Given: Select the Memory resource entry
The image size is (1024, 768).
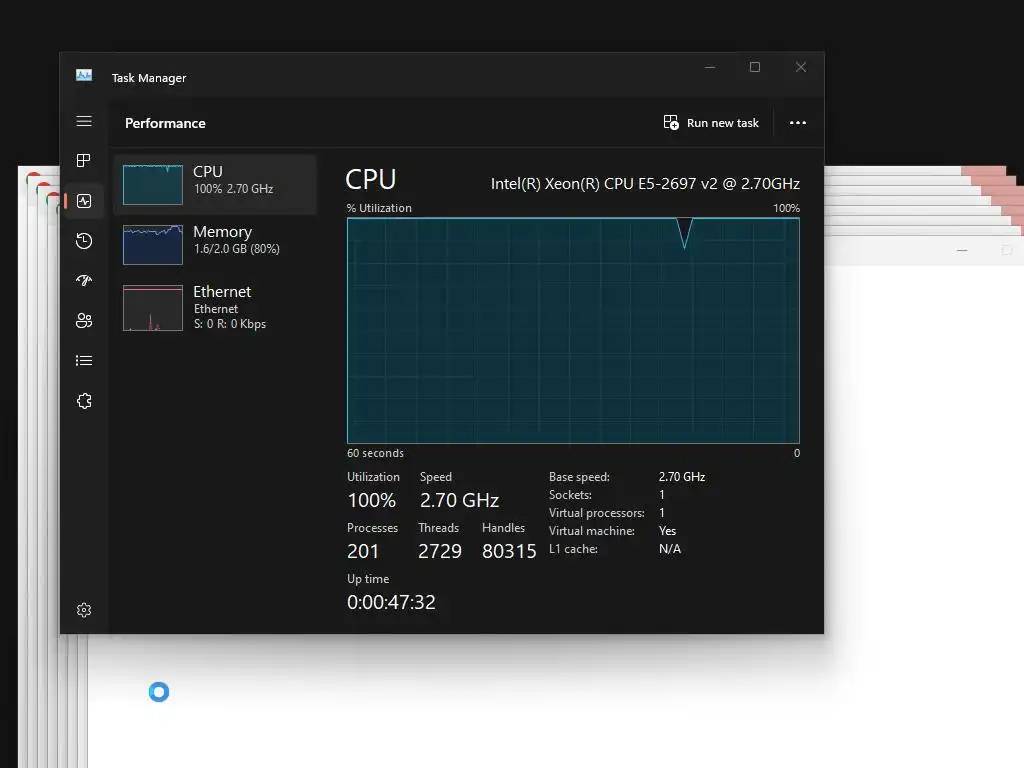Looking at the screenshot, I should (x=215, y=245).
